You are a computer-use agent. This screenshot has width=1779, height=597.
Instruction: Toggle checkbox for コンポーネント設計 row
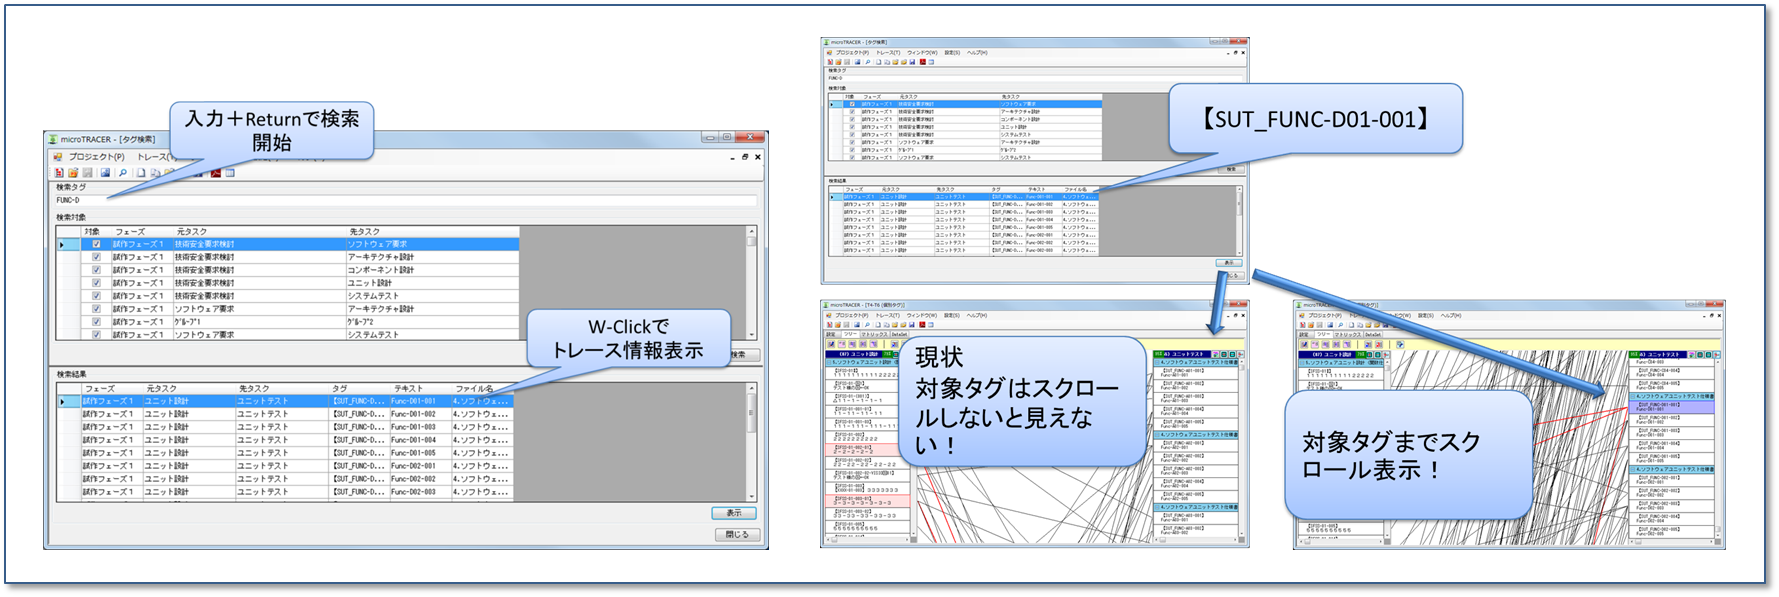96,270
